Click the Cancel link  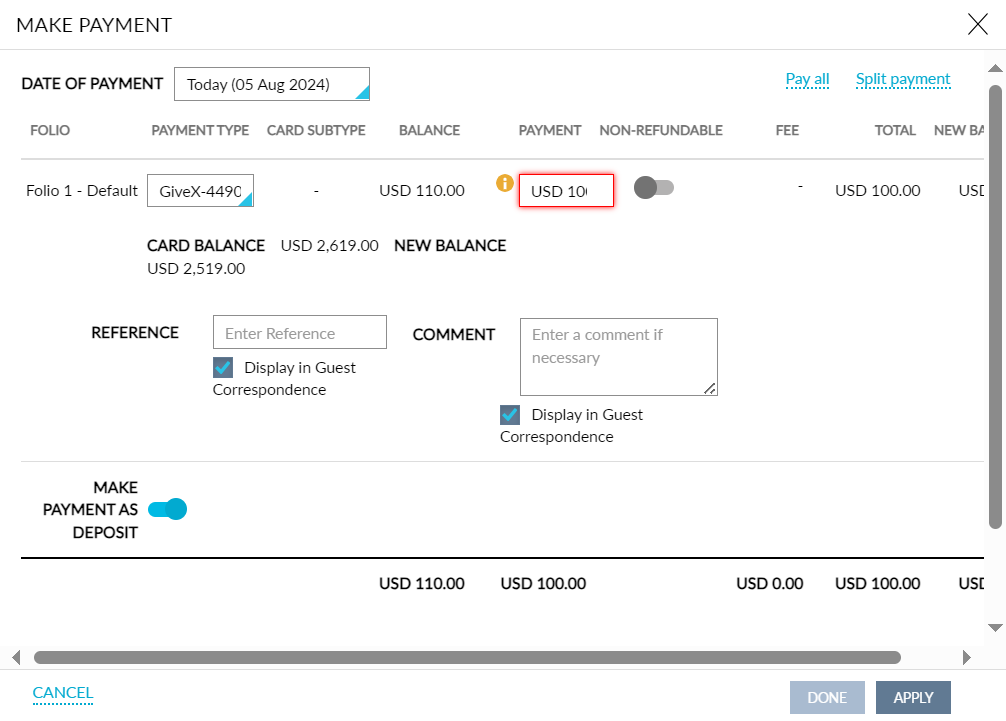pyautogui.click(x=63, y=692)
